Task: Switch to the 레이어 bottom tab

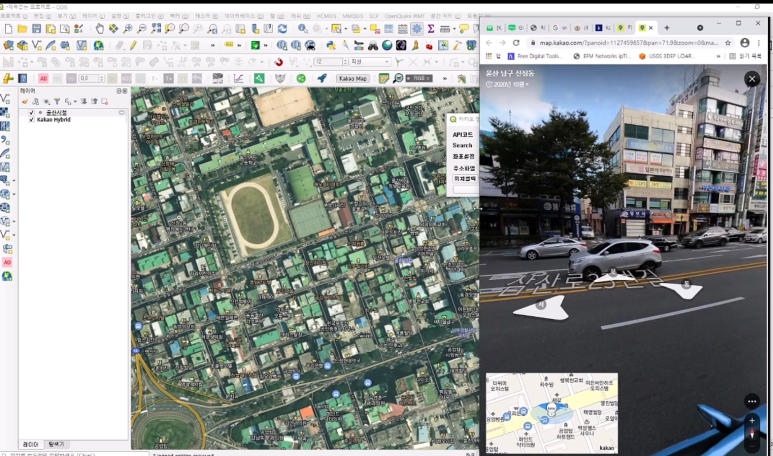Action: click(31, 445)
